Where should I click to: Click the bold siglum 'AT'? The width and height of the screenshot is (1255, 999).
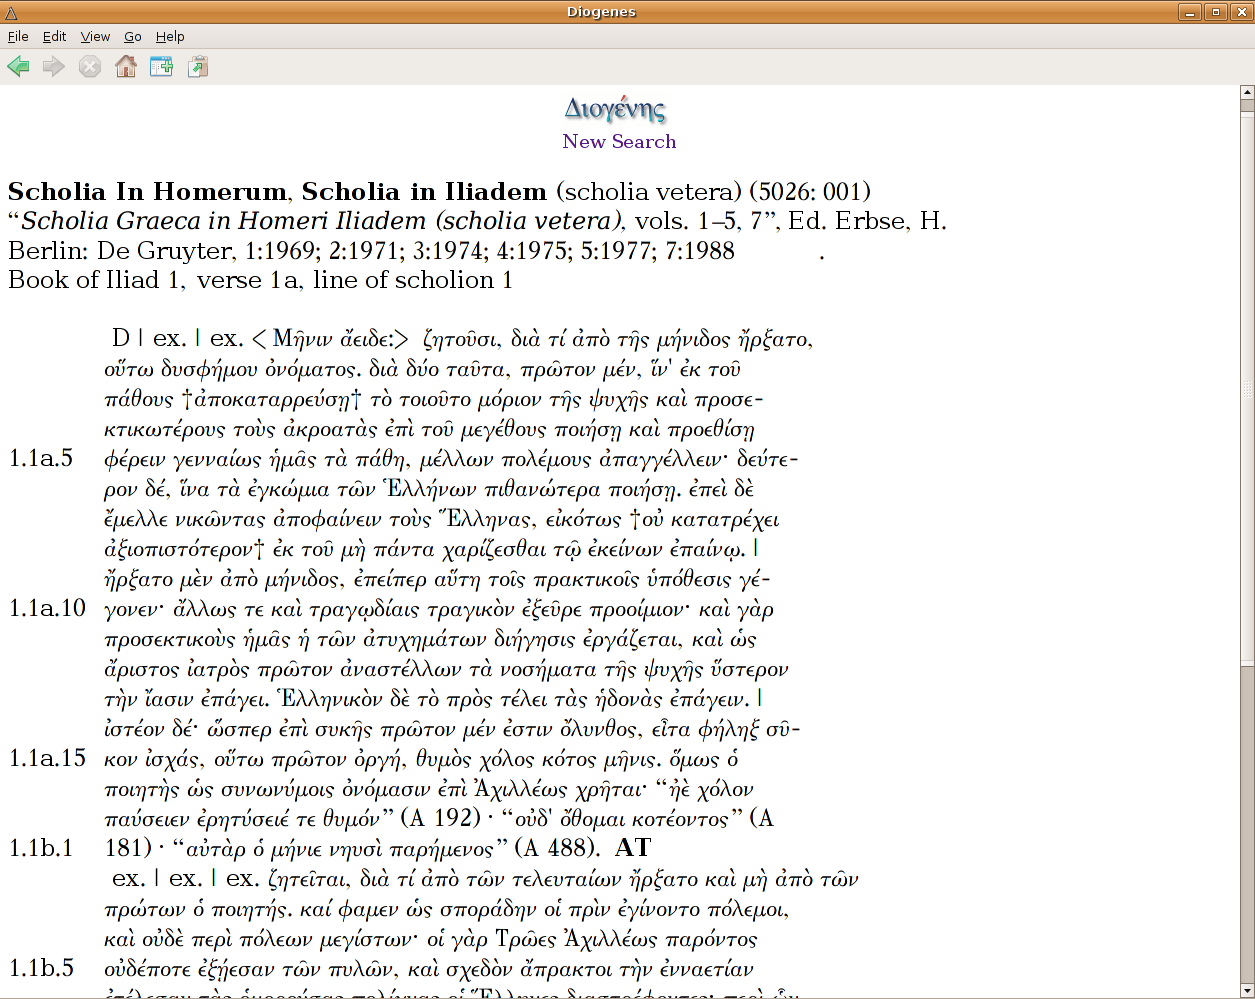click(633, 849)
